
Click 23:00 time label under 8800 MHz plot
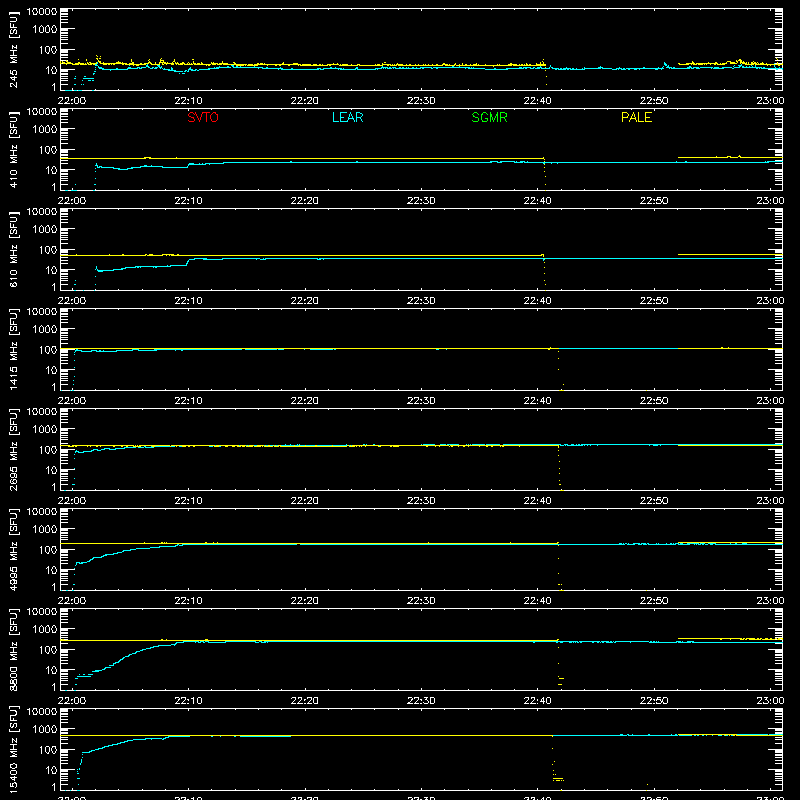(770, 701)
